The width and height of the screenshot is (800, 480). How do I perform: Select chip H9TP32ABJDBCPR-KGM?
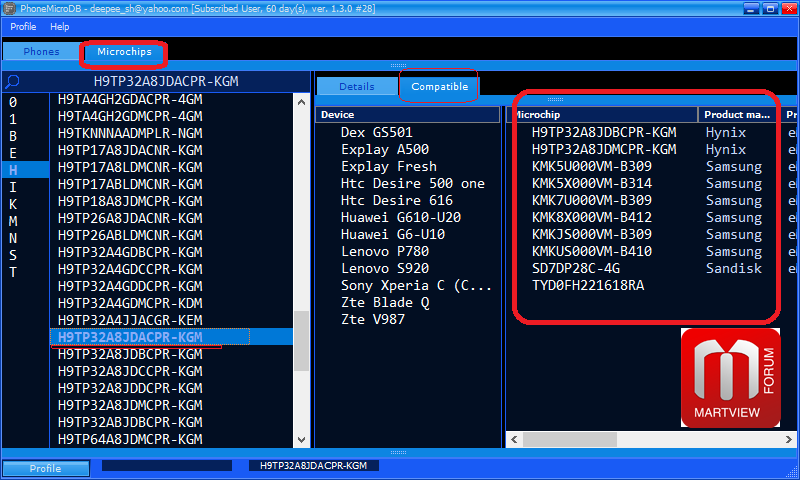pyautogui.click(x=130, y=422)
